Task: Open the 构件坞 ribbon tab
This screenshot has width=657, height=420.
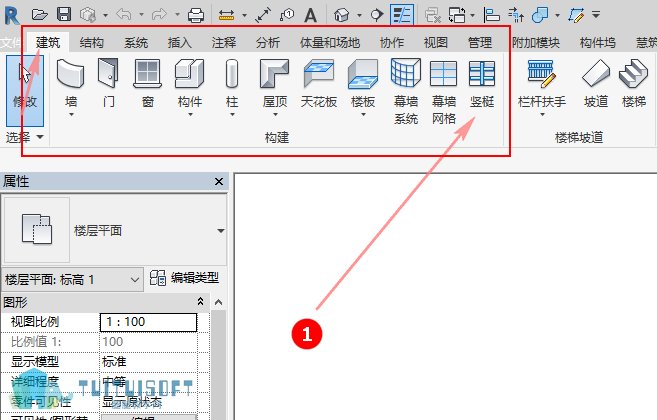Action: point(598,42)
